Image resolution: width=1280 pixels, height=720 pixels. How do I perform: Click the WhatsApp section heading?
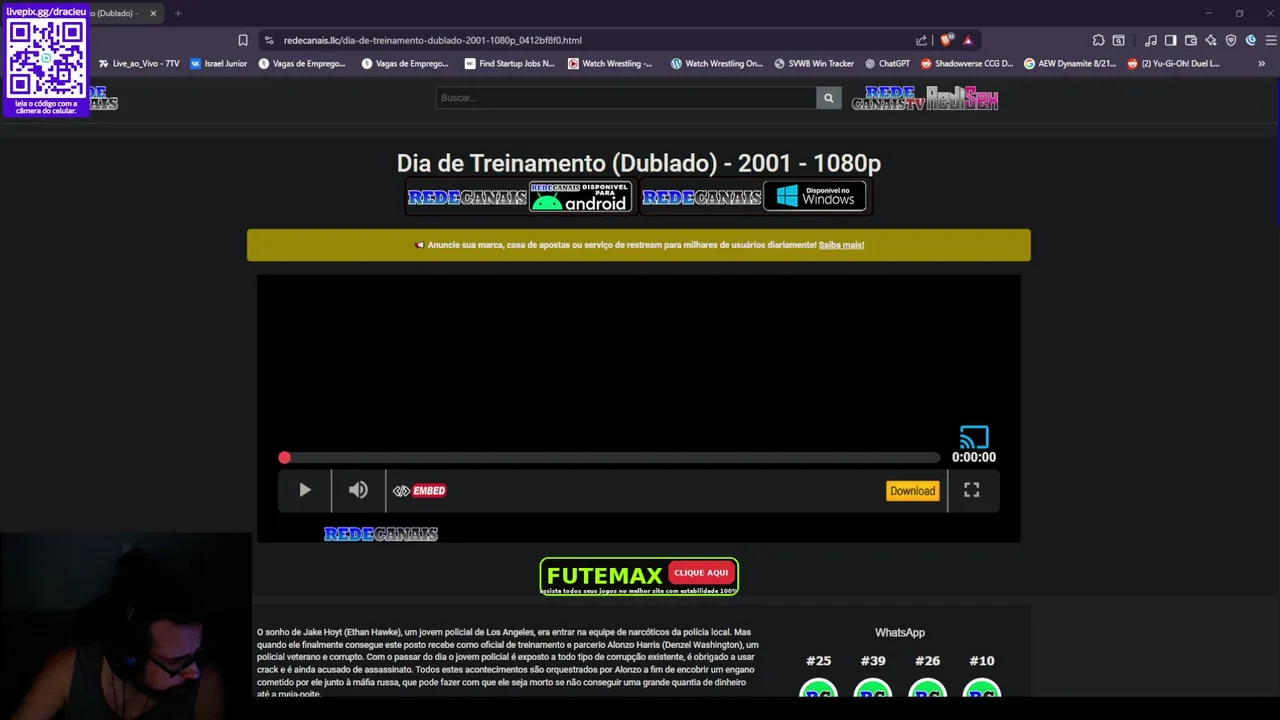point(900,632)
